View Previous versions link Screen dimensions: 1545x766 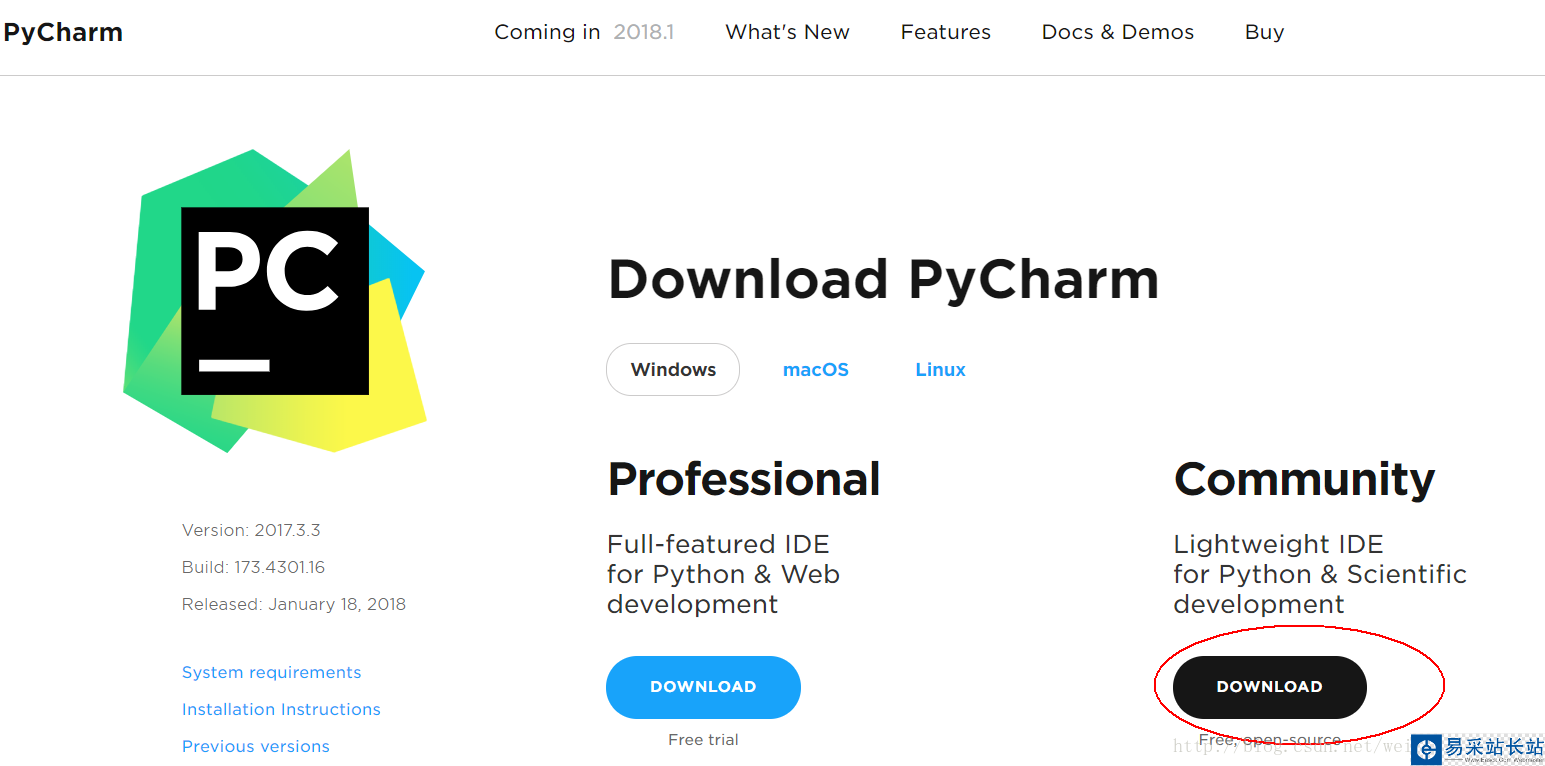(x=255, y=746)
